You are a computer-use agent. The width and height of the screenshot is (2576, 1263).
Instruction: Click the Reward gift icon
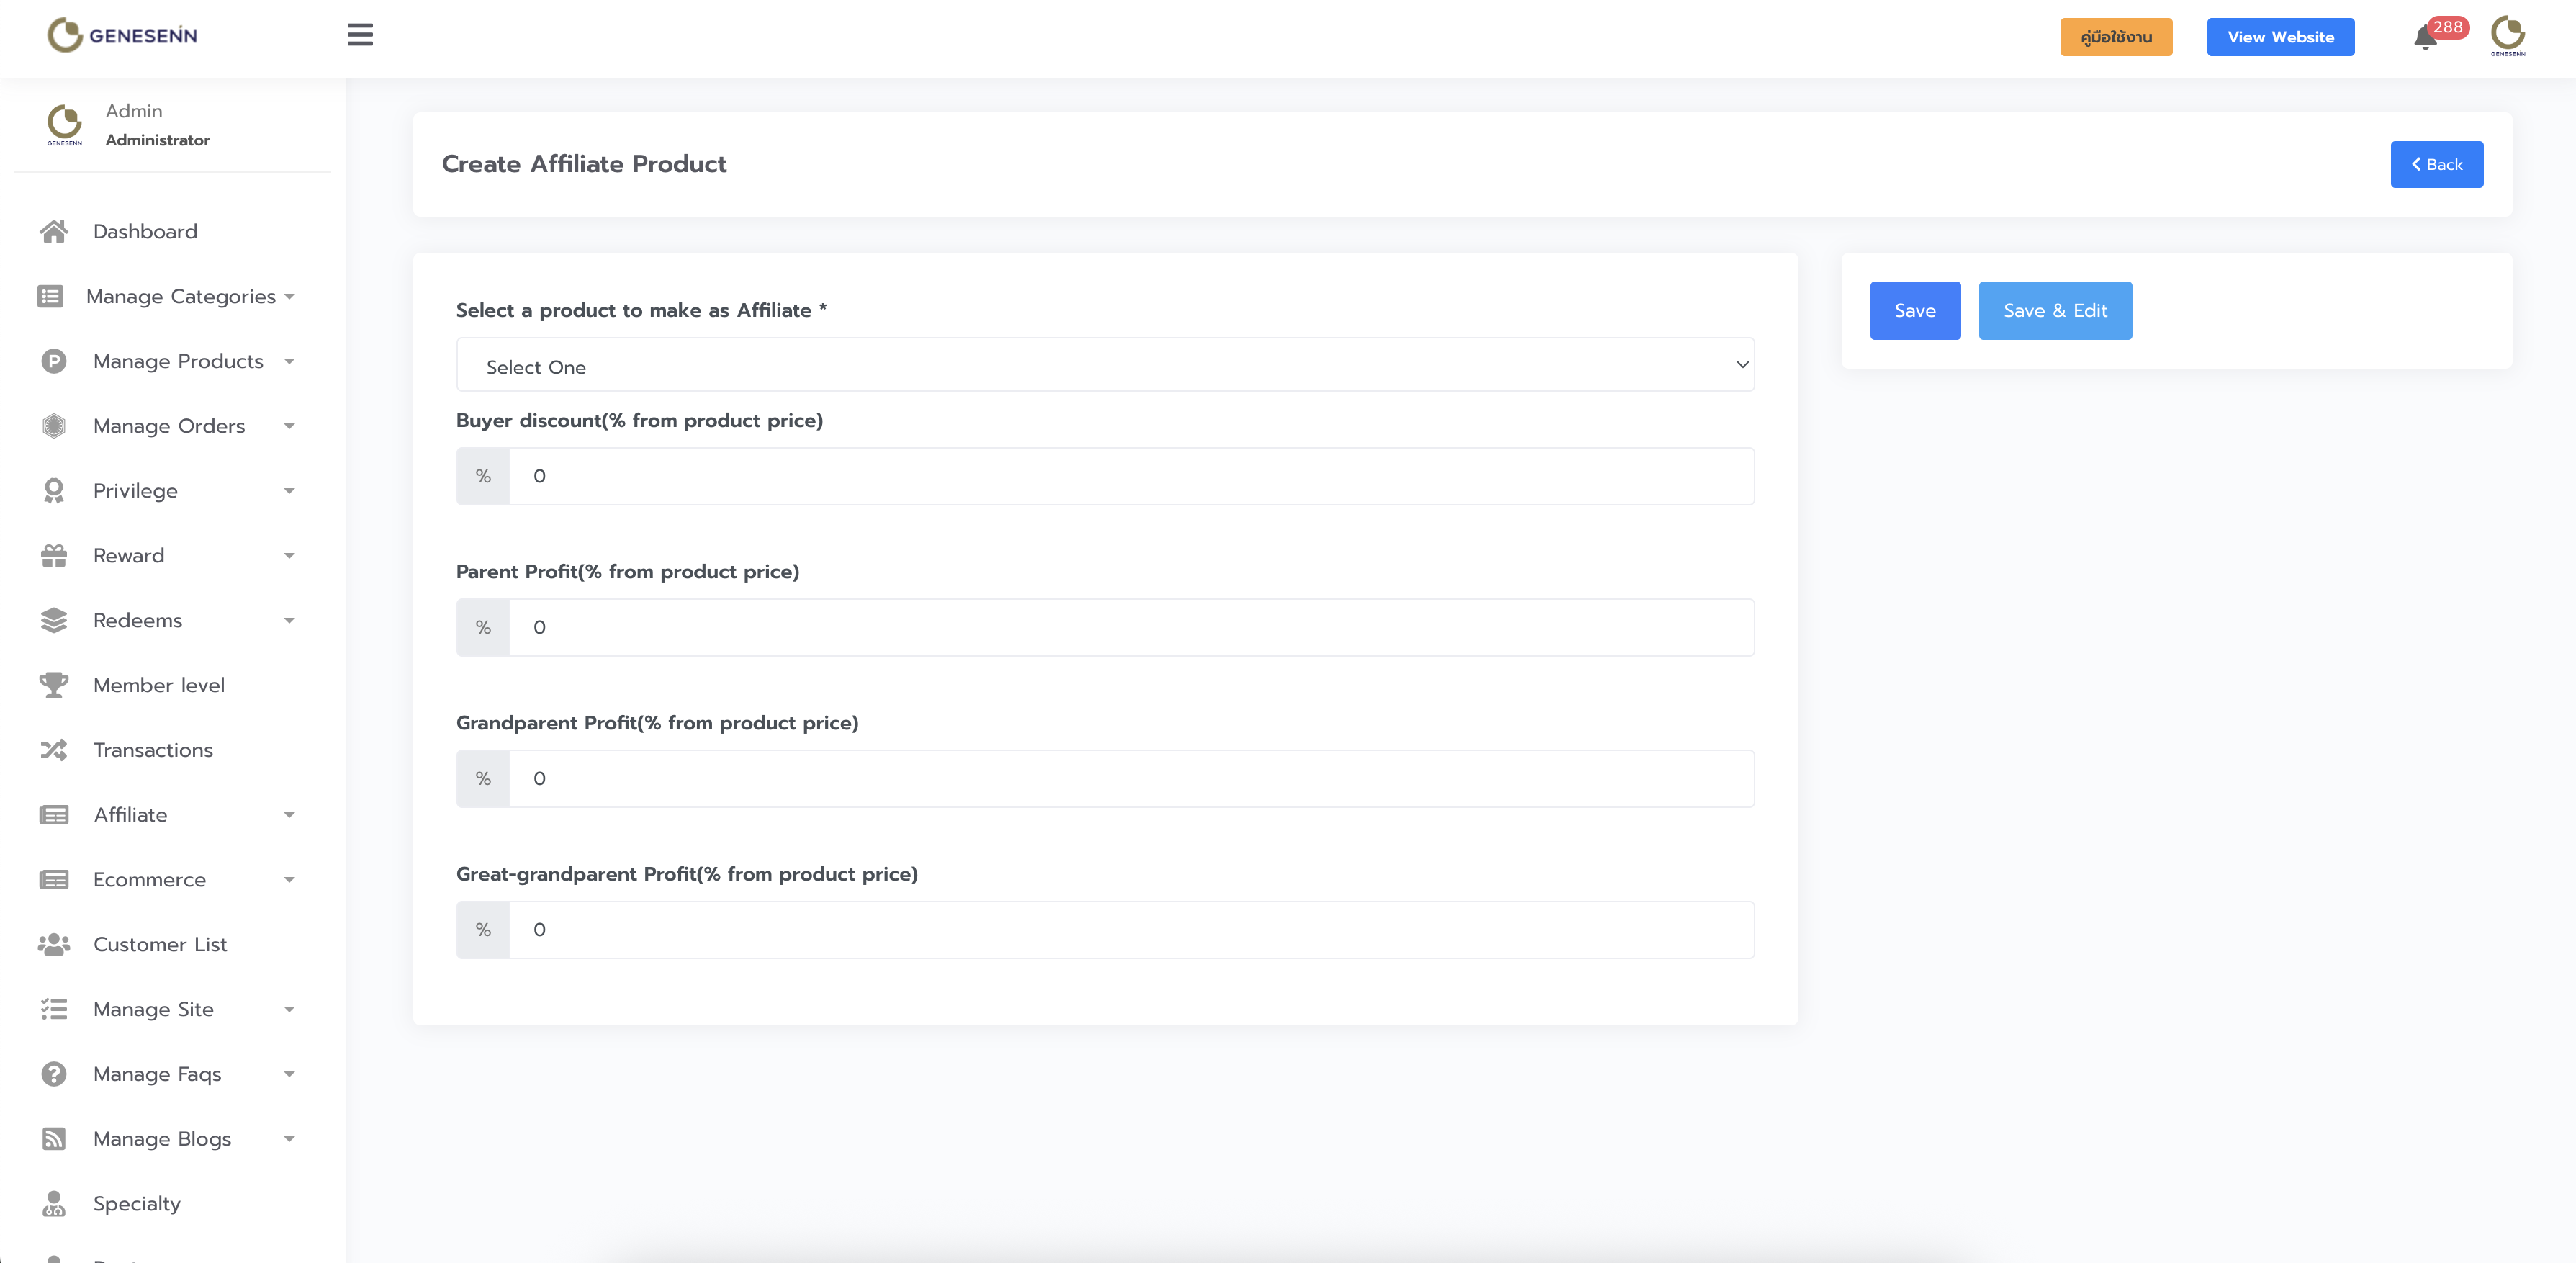(x=54, y=556)
